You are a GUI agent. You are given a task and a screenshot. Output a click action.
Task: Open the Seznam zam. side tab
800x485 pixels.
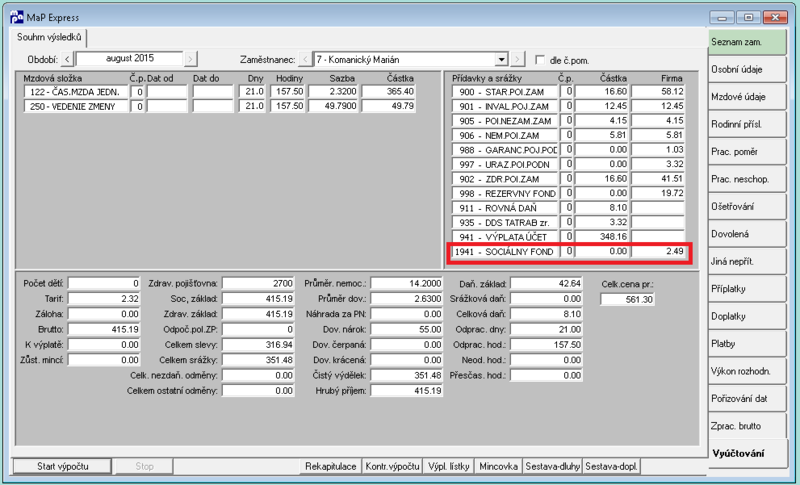pos(747,42)
